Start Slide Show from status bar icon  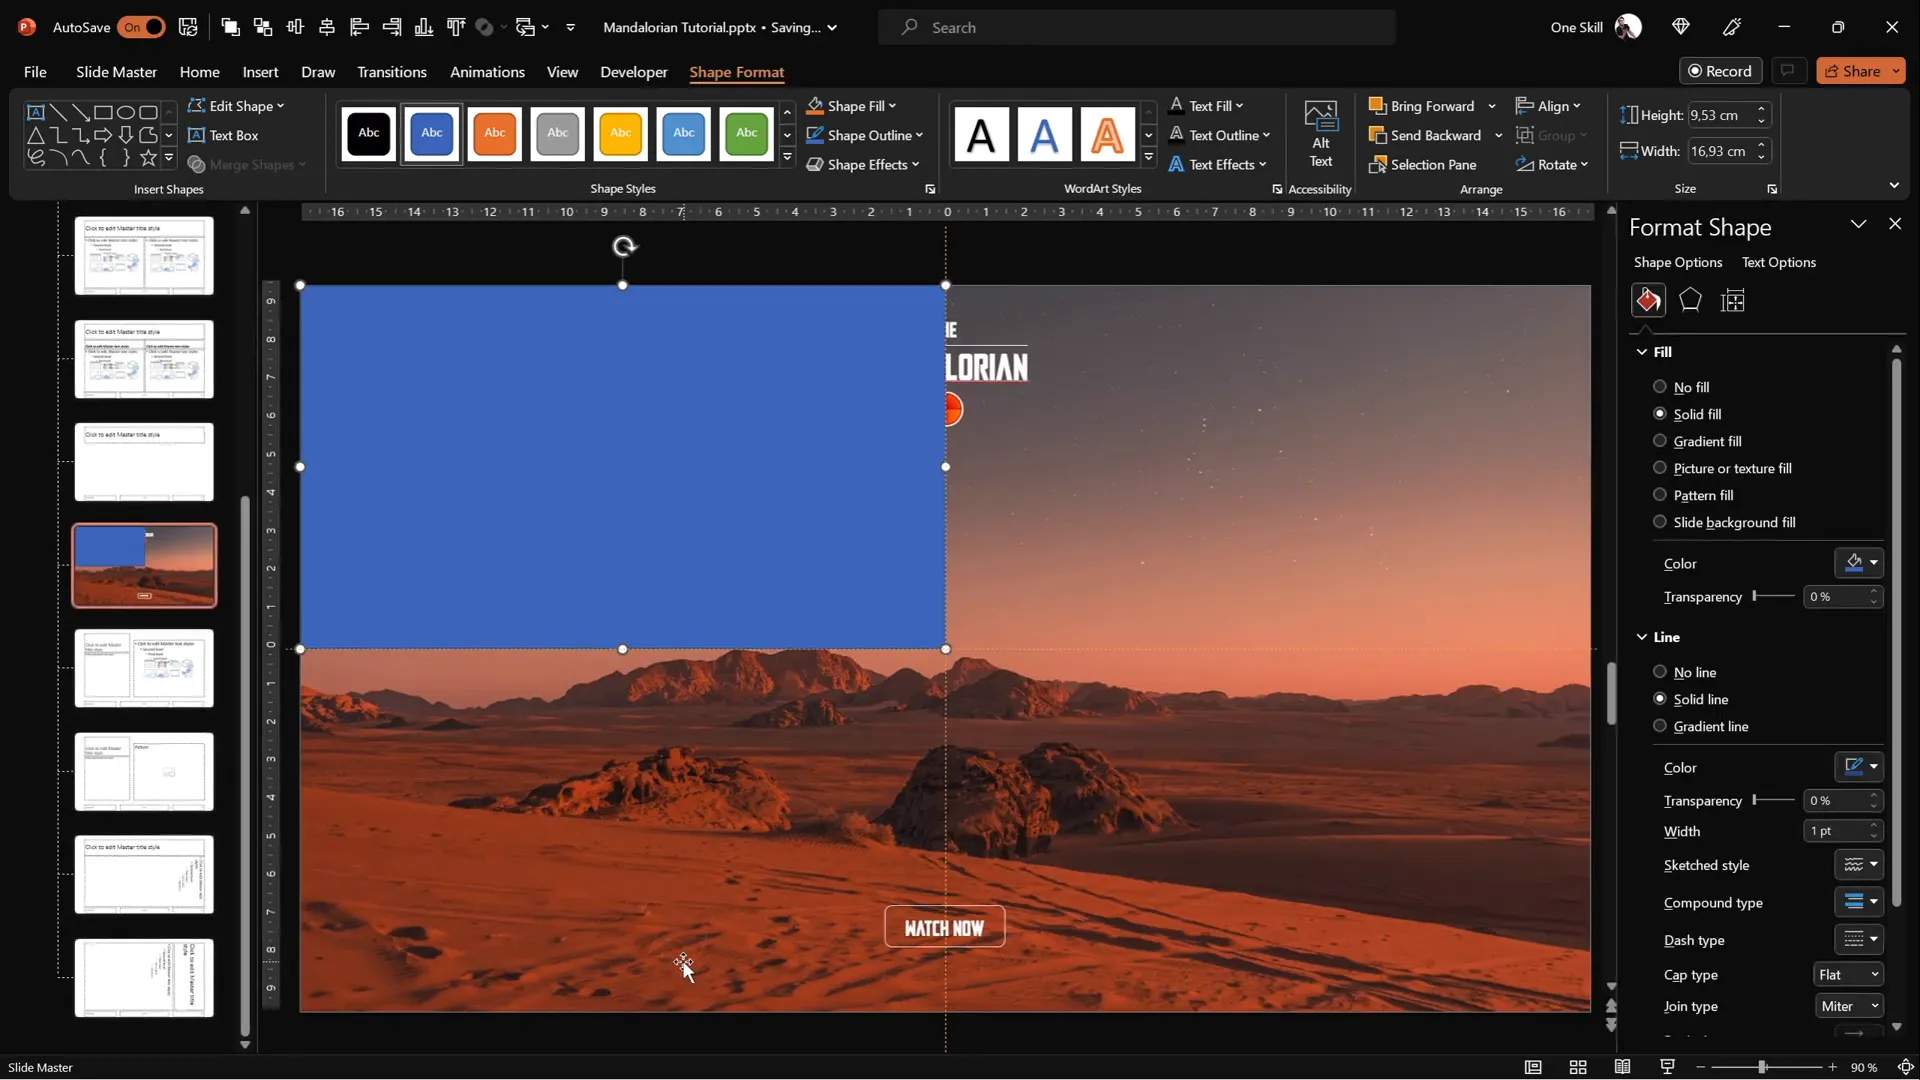pyautogui.click(x=1667, y=1067)
